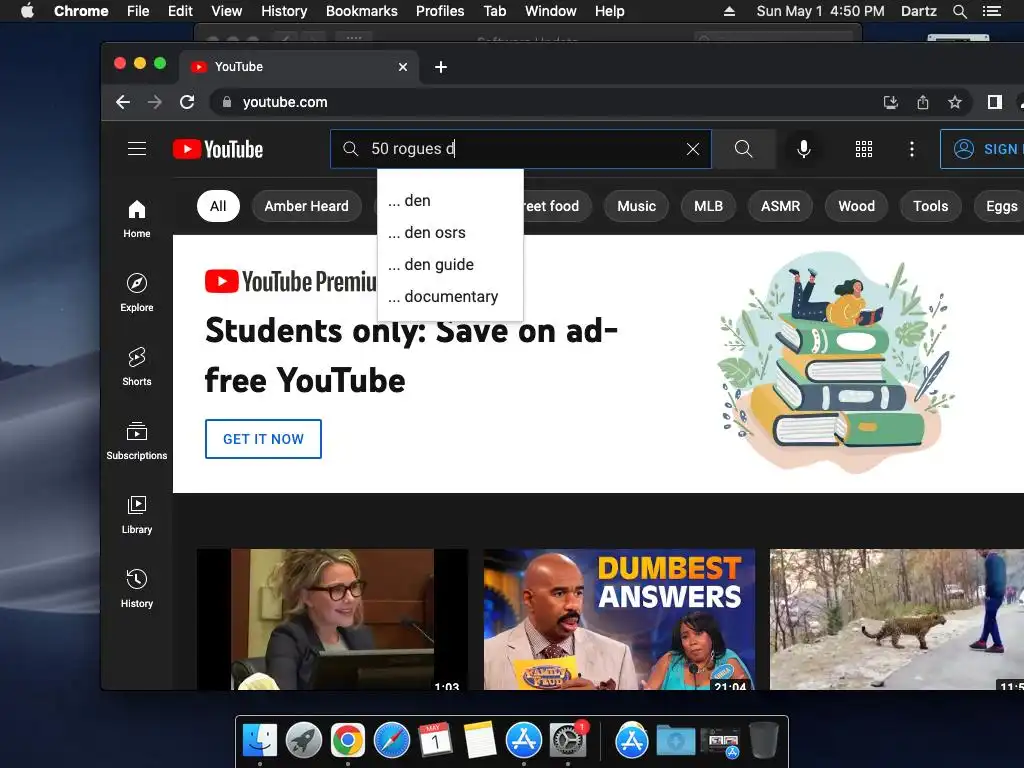The height and width of the screenshot is (768, 1024).
Task: Open the Edit menu
Action: [180, 11]
